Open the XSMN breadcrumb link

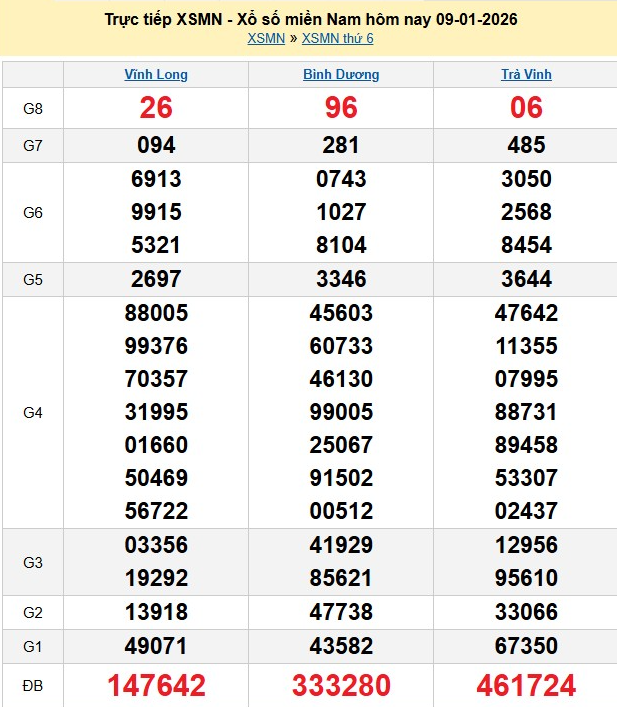(265, 39)
